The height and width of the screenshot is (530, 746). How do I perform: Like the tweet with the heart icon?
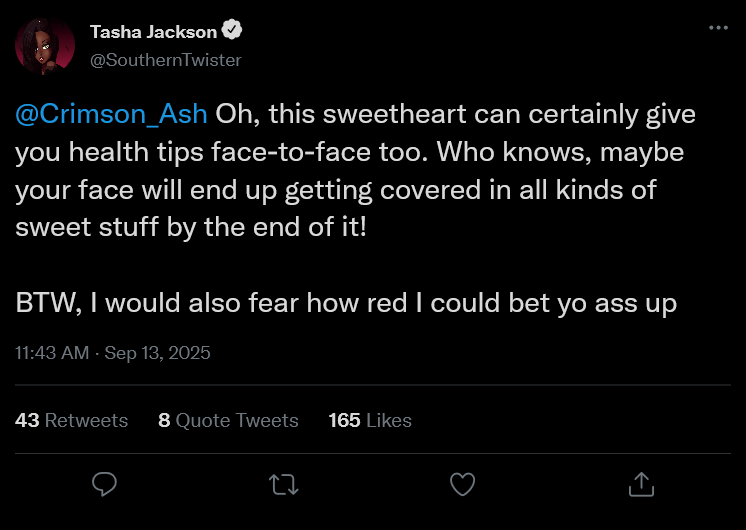pos(461,485)
